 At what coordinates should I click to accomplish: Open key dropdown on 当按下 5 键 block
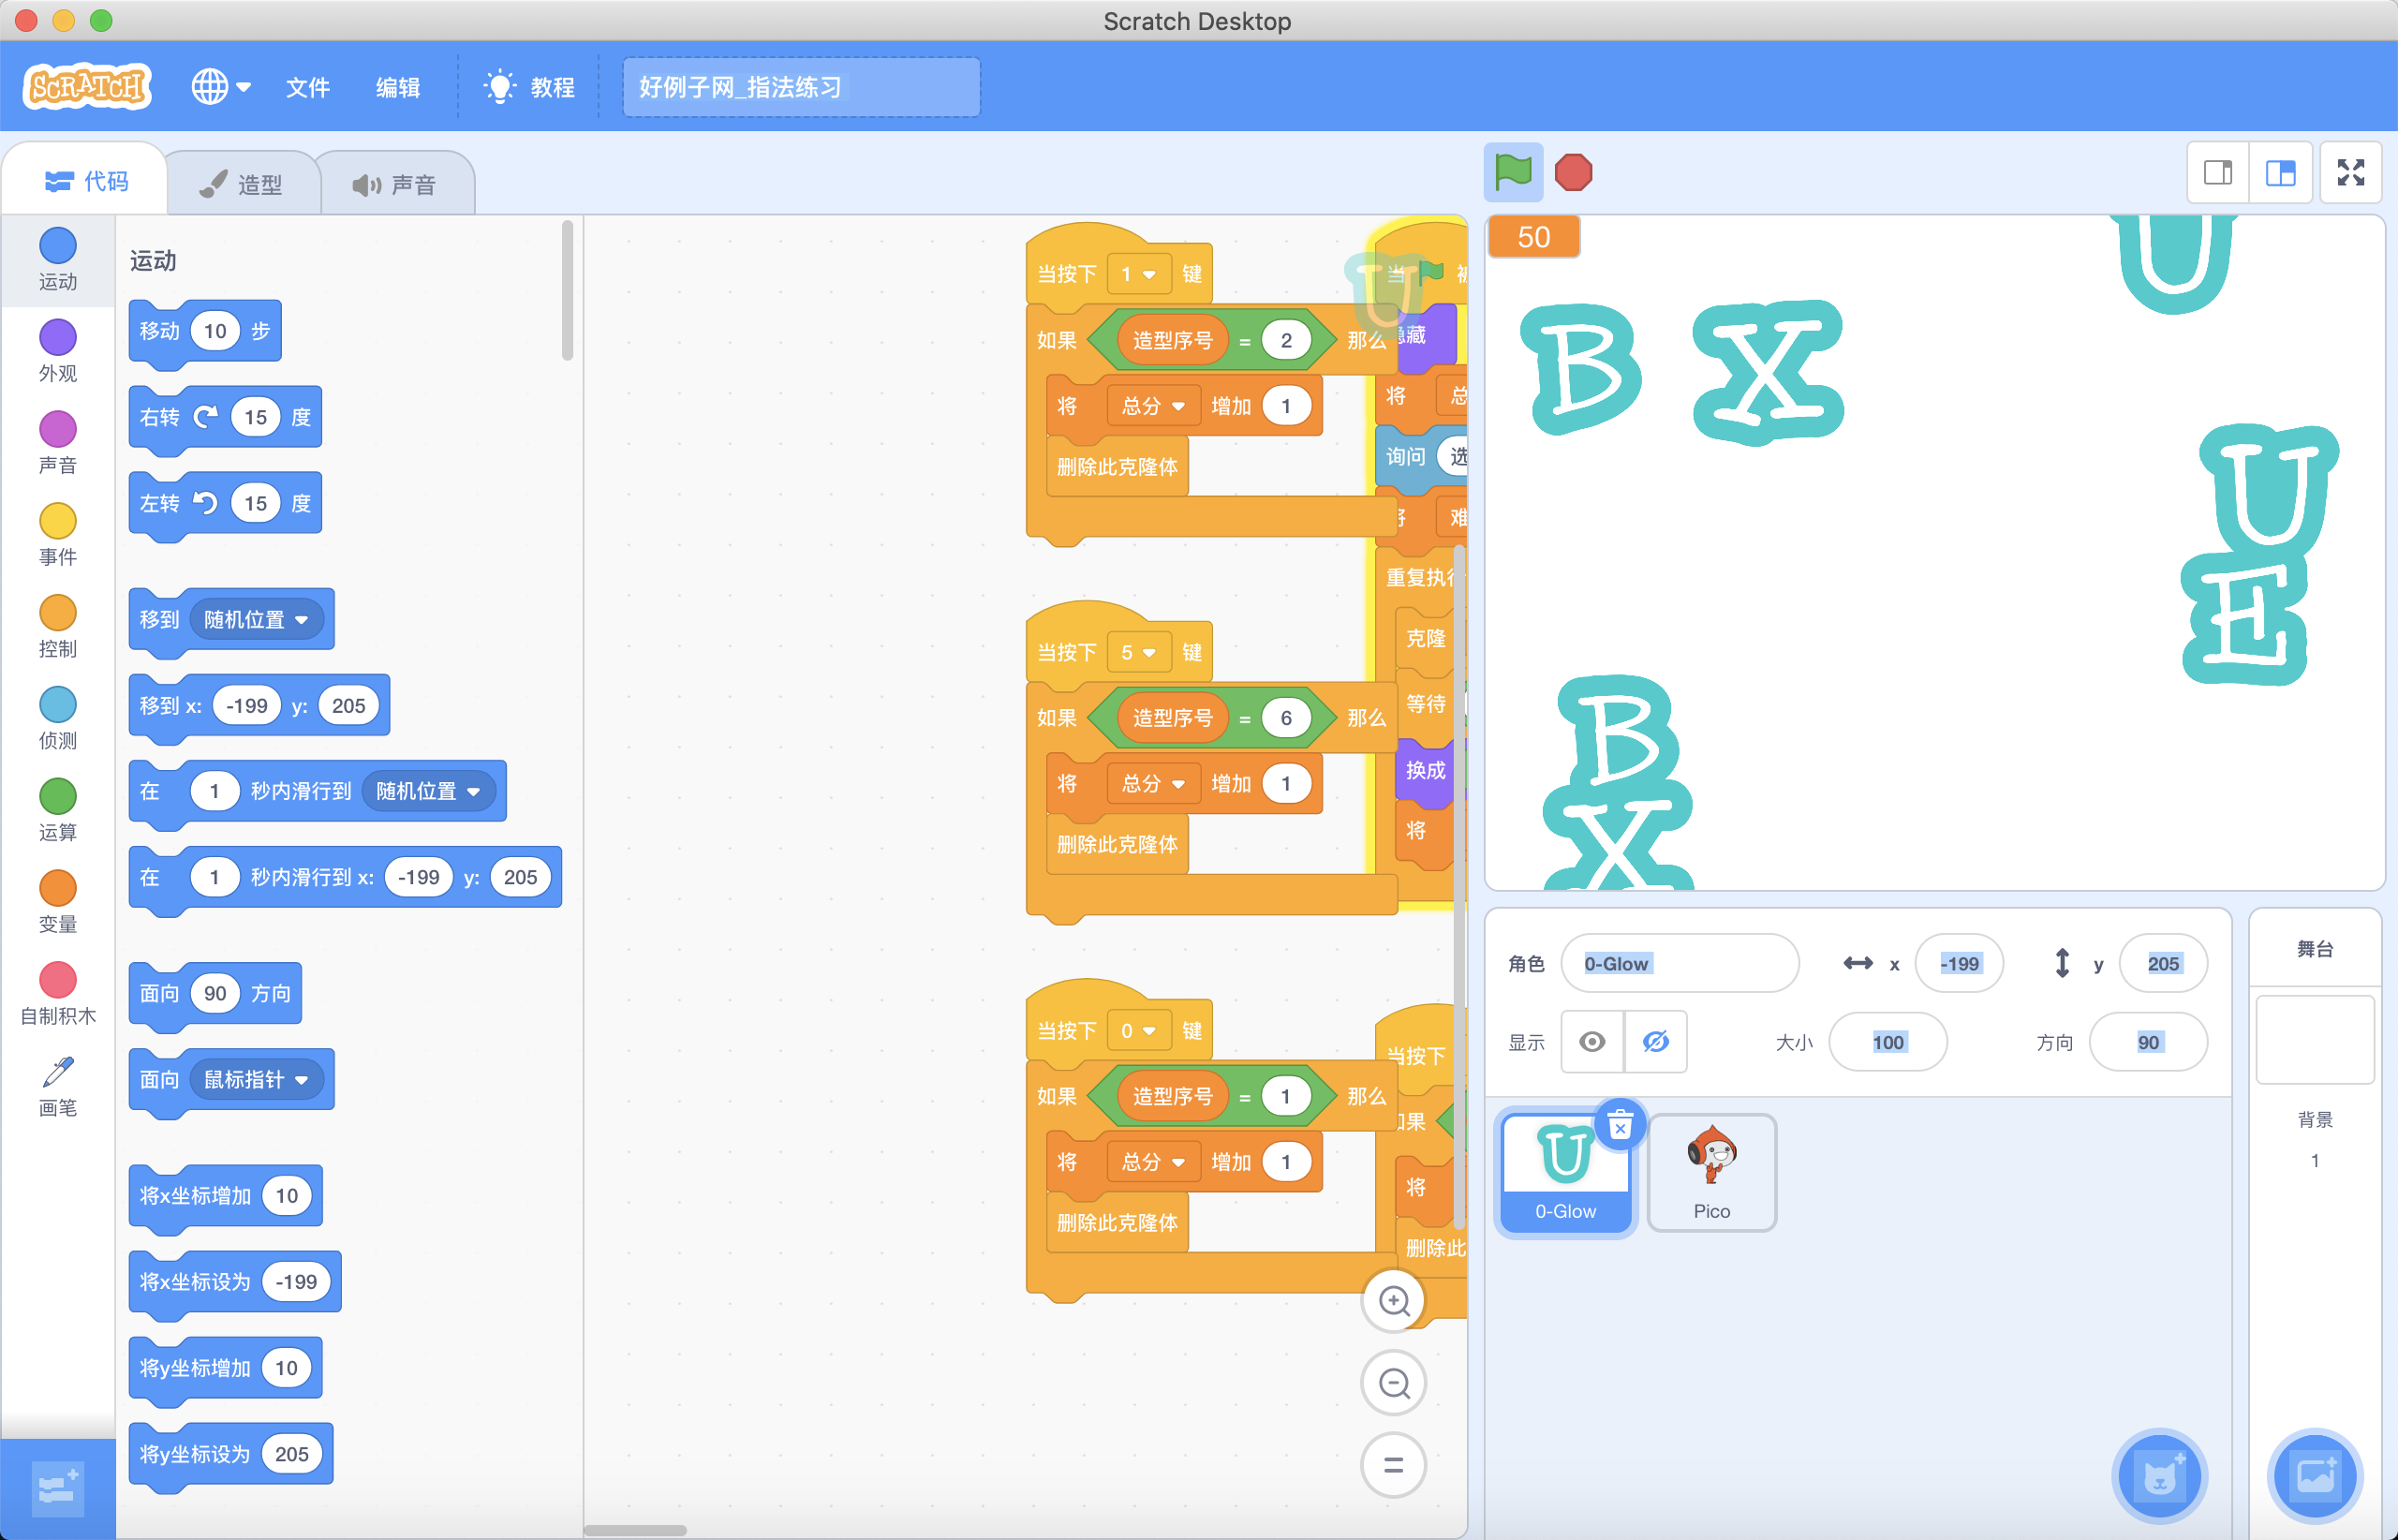coord(1138,652)
